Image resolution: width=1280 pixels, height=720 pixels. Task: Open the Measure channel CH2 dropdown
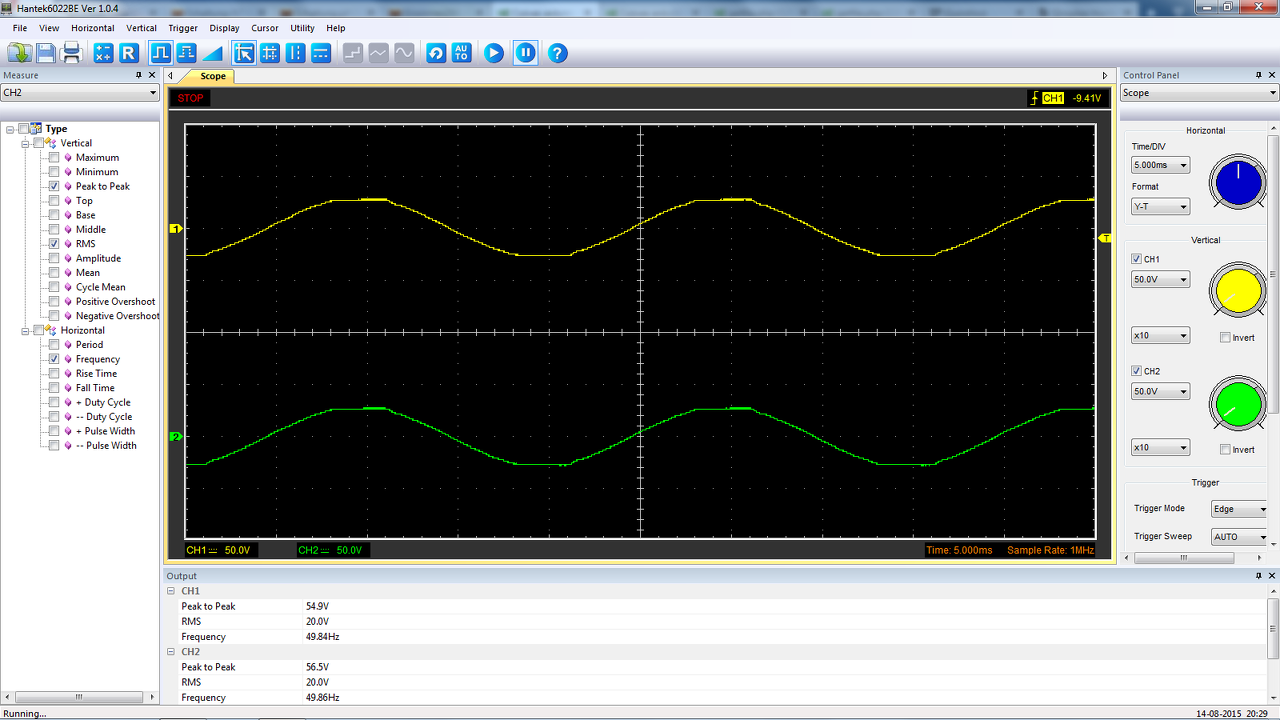click(80, 93)
